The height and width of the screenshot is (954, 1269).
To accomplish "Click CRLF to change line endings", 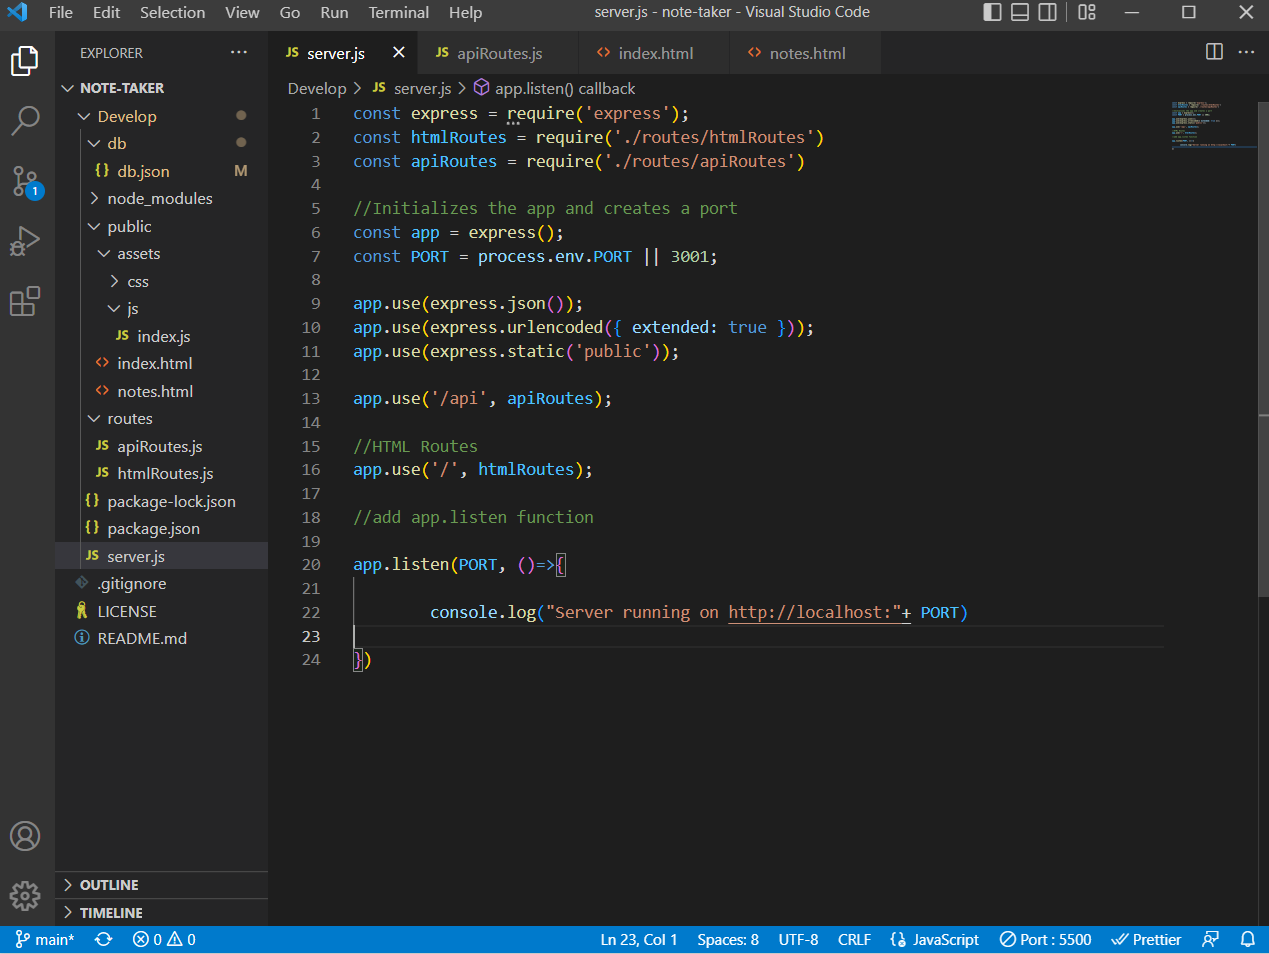I will (854, 939).
